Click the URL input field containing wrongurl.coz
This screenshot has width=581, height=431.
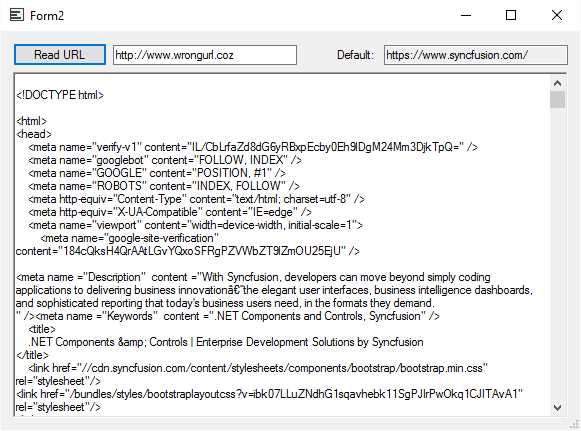205,55
